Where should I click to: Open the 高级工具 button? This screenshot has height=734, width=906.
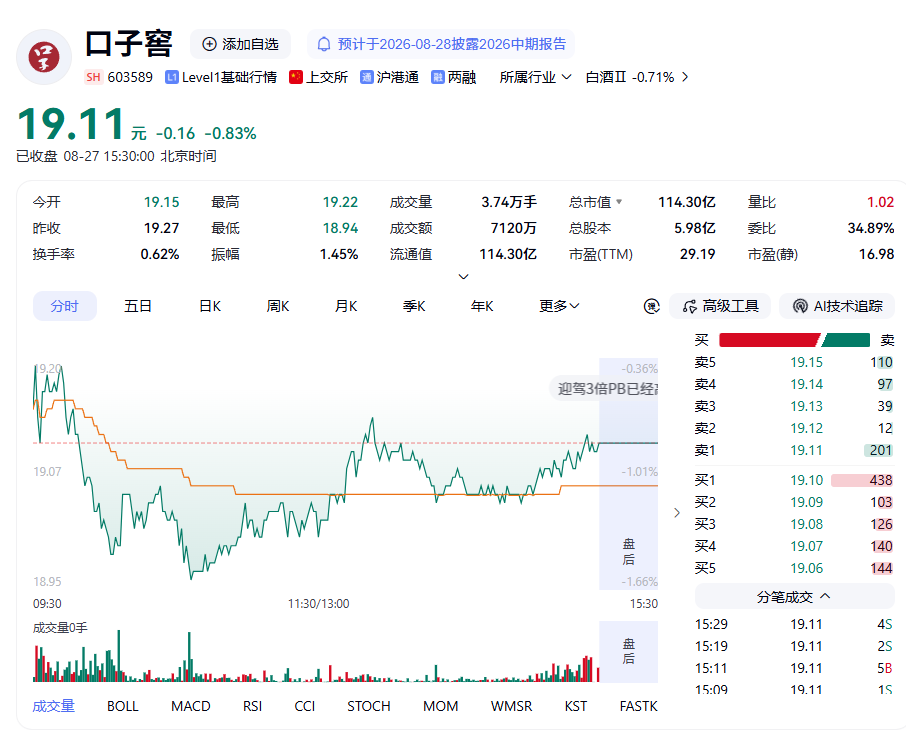tap(720, 306)
